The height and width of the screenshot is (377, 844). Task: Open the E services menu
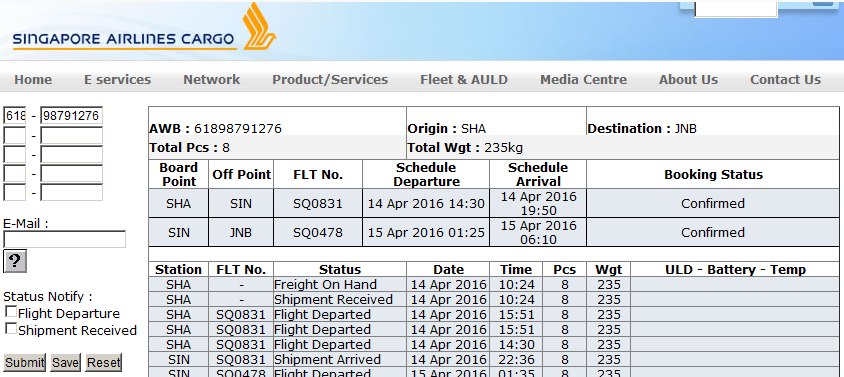pos(117,80)
